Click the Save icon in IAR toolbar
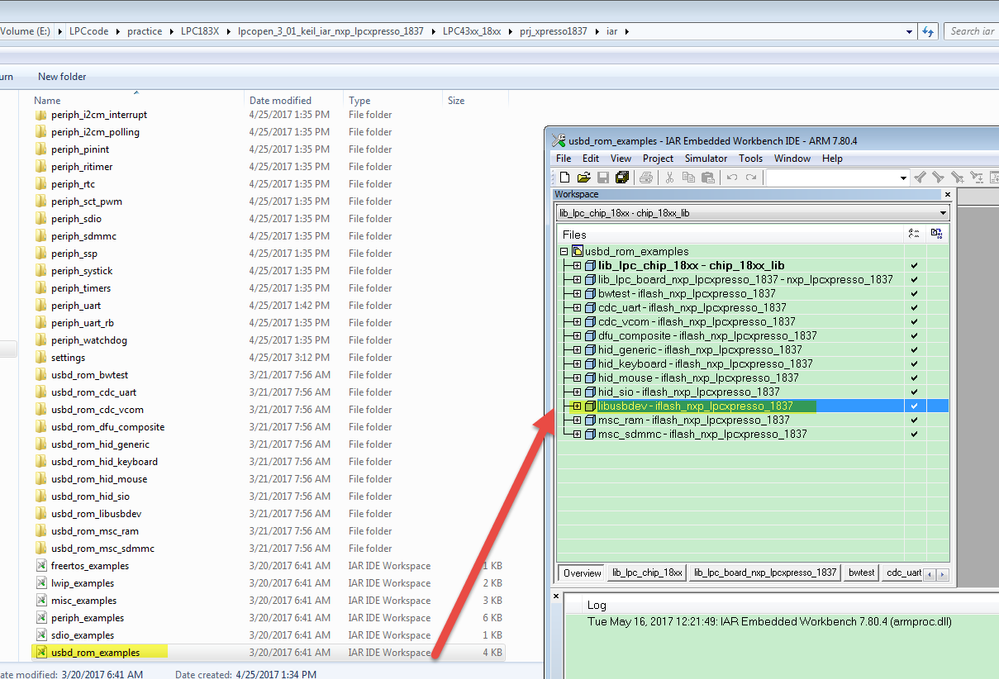999x679 pixels. coord(603,178)
